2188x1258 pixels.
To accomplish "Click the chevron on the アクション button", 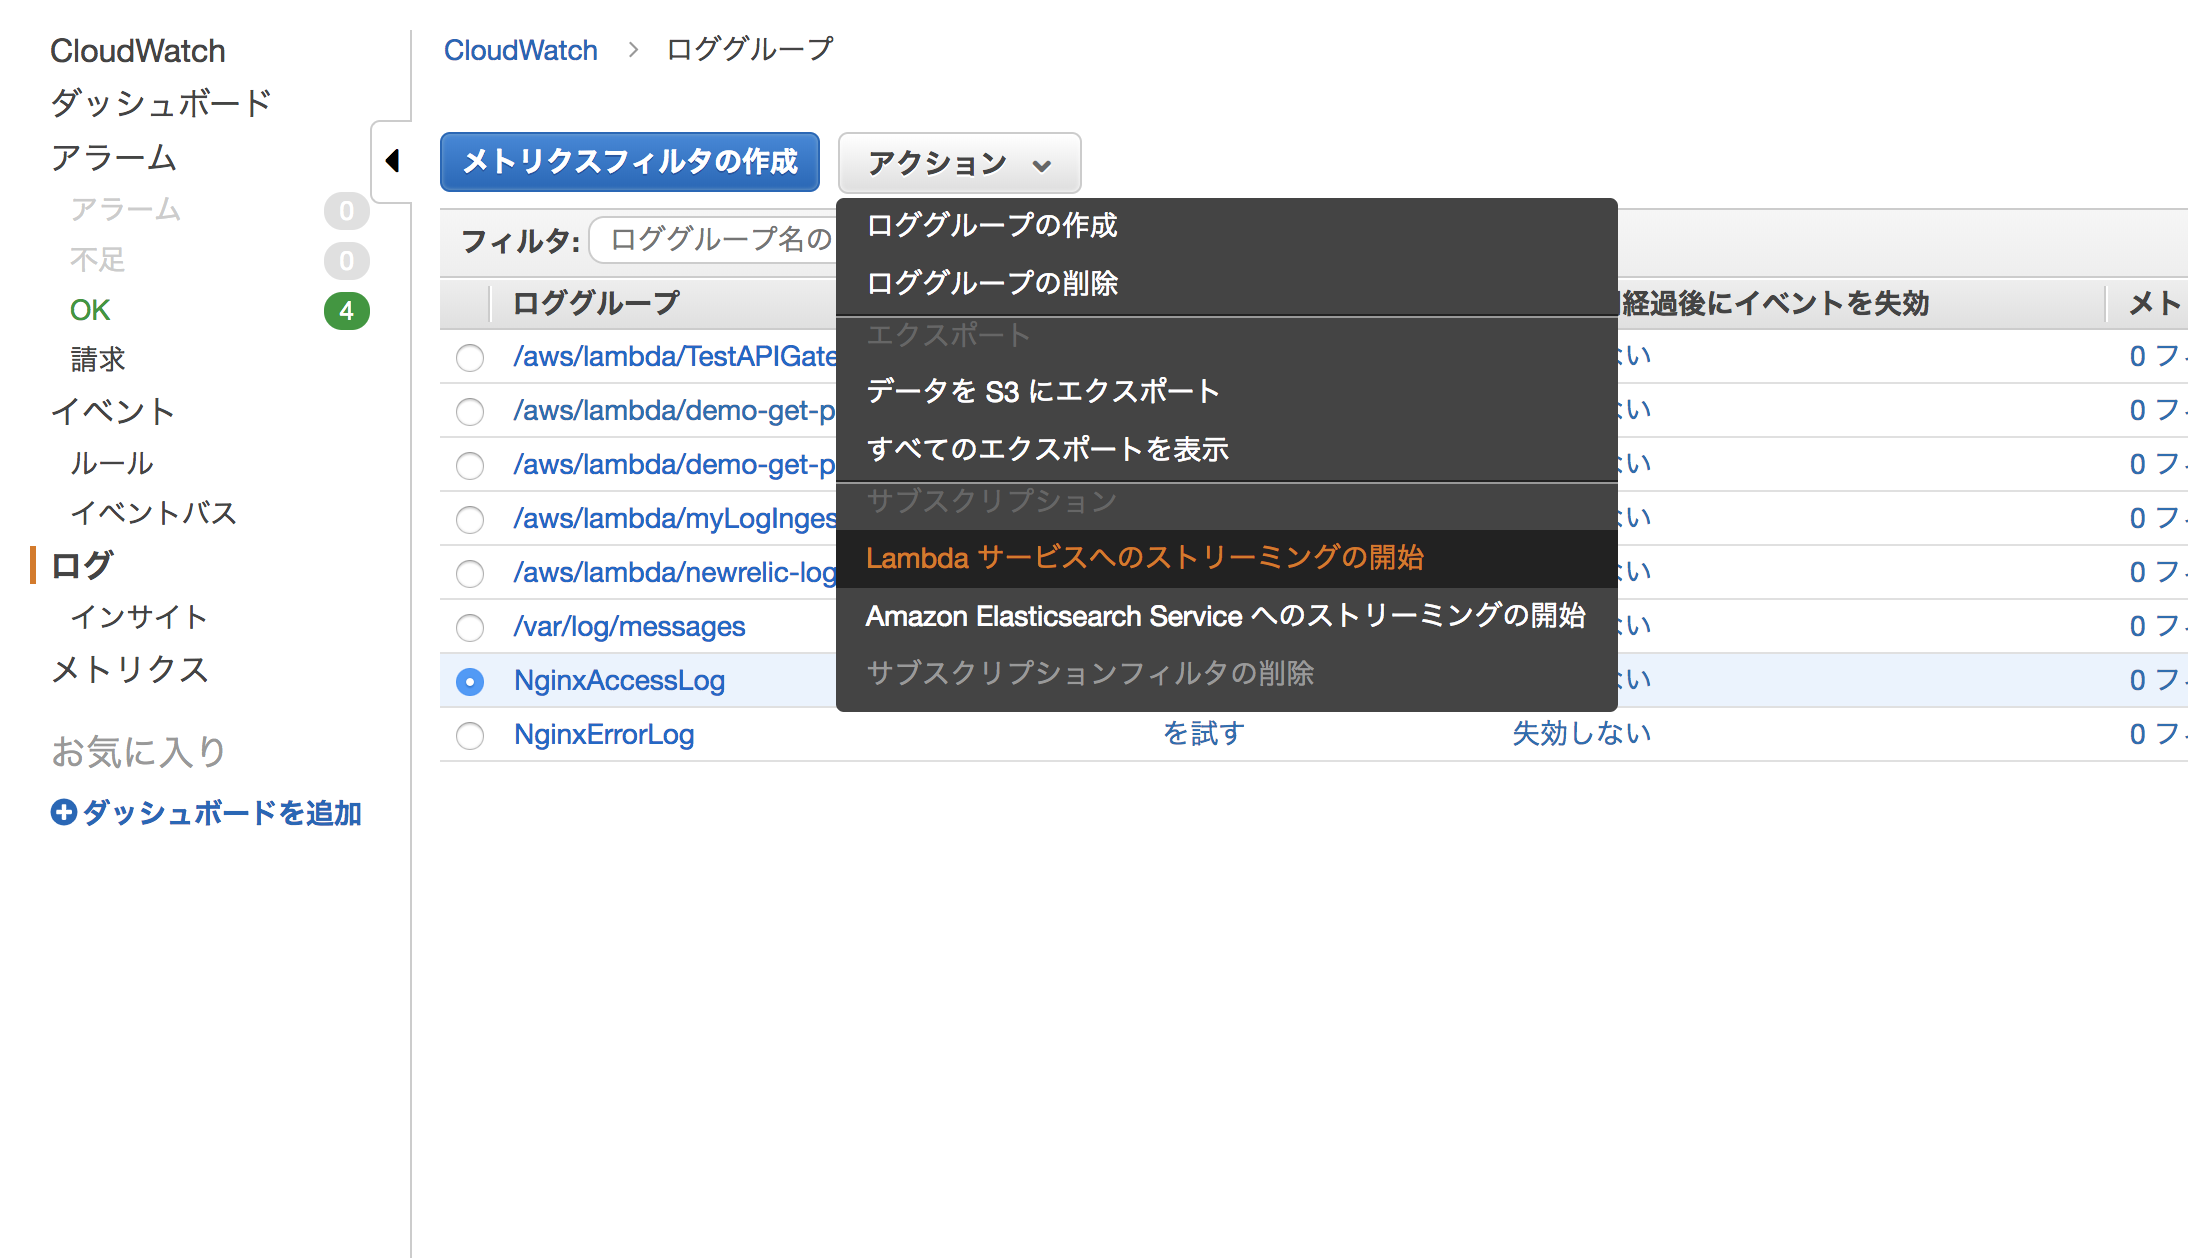I will (1041, 165).
